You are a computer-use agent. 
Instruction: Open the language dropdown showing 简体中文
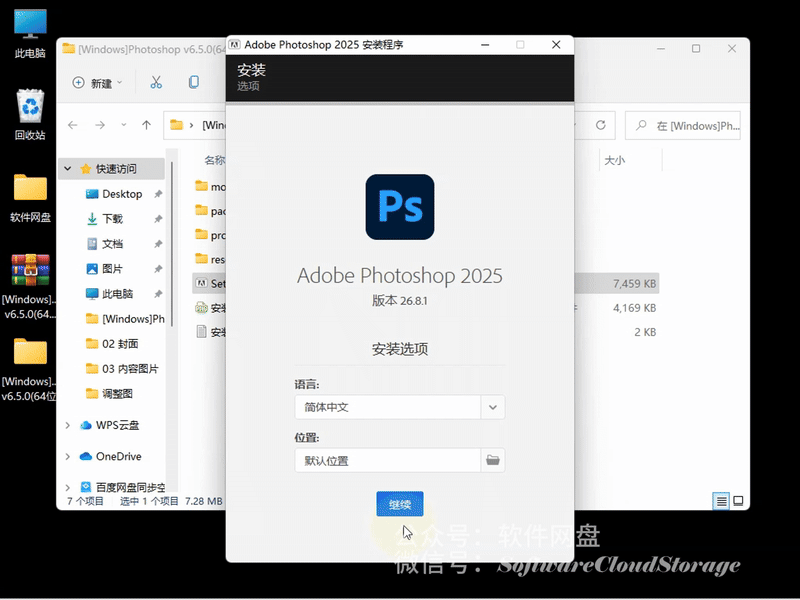[492, 407]
